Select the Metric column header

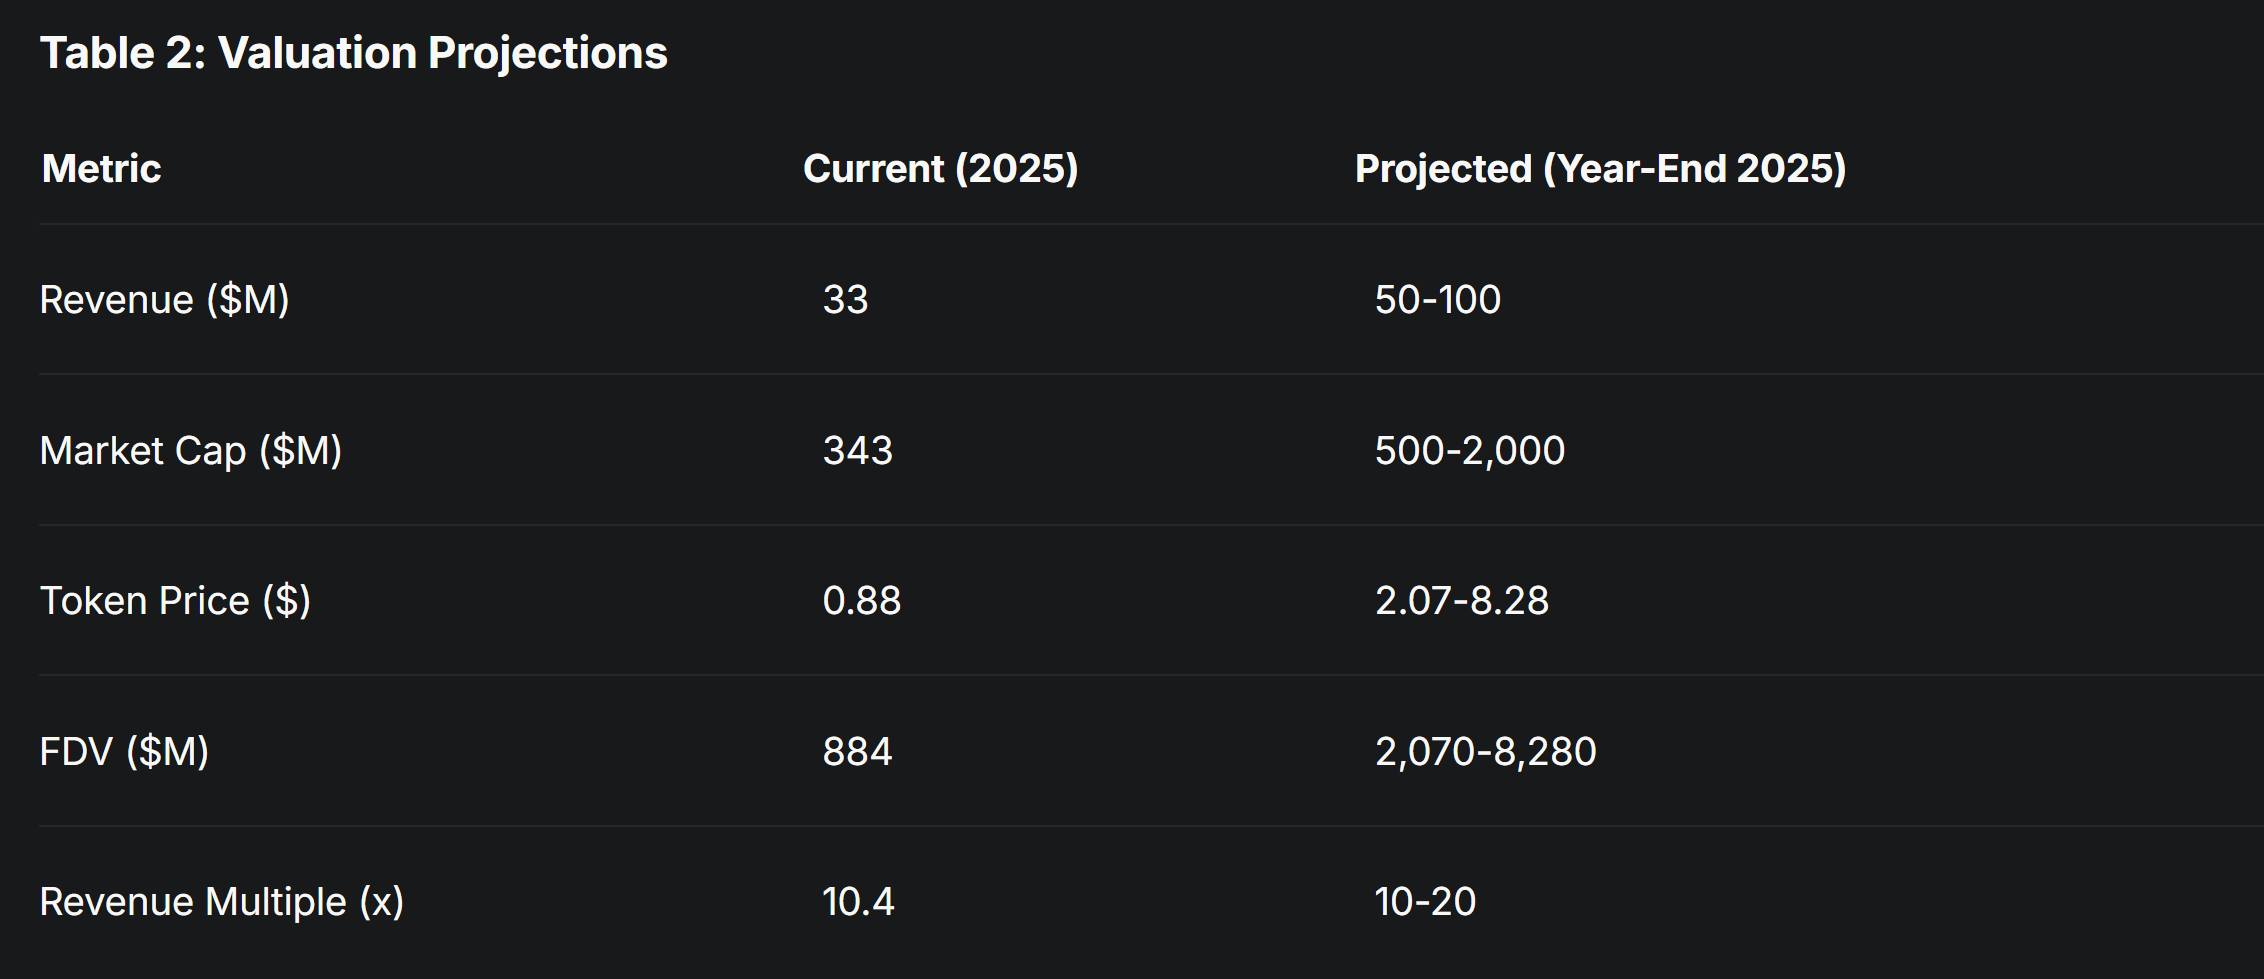101,168
